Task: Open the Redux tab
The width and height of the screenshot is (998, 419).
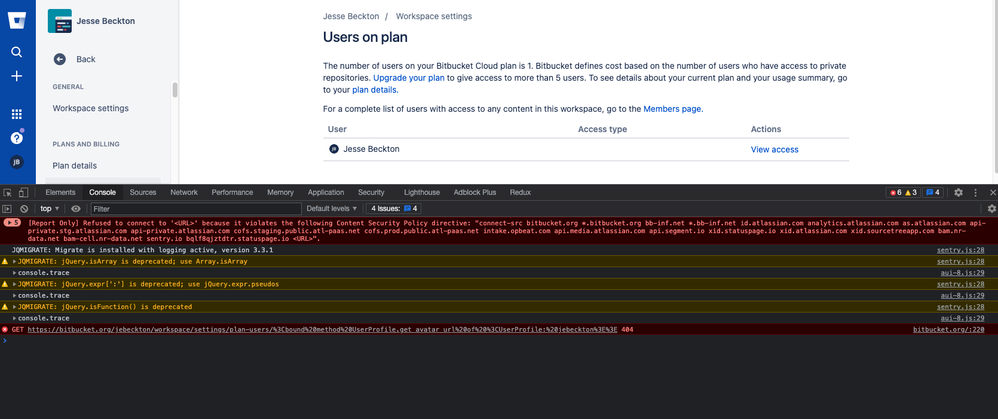Action: [x=520, y=192]
